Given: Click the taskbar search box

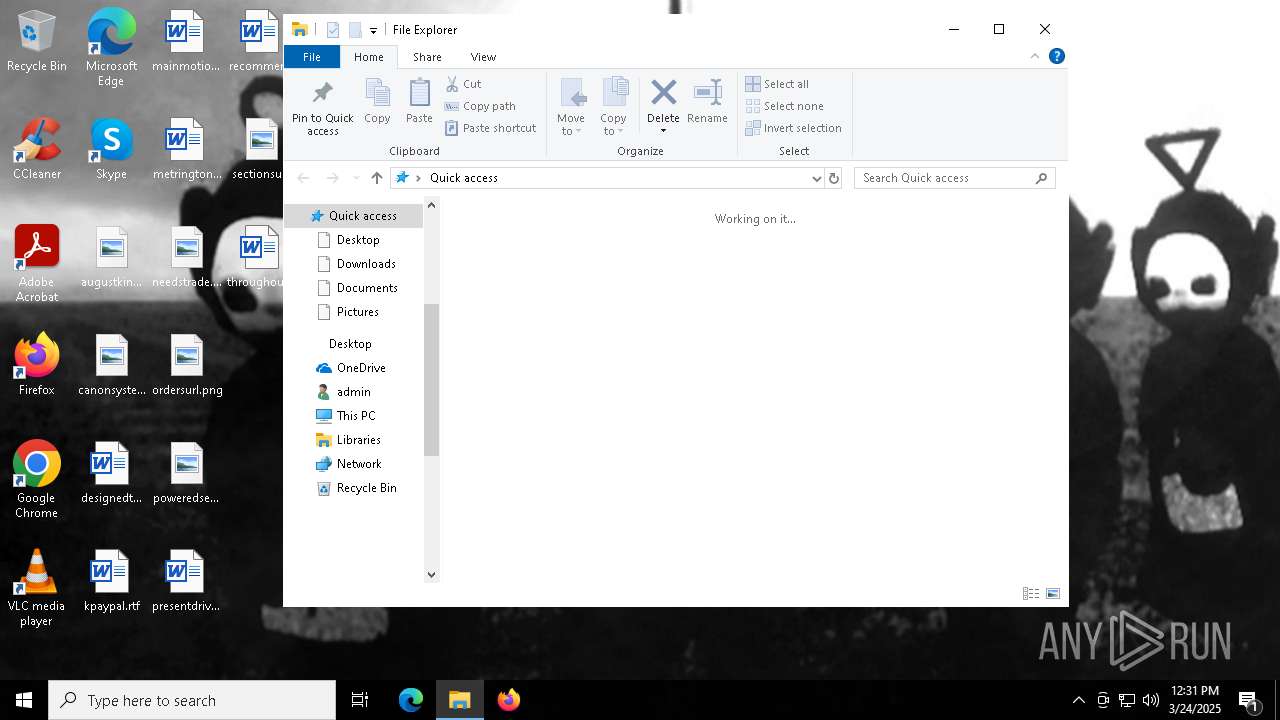Looking at the screenshot, I should pyautogui.click(x=192, y=700).
